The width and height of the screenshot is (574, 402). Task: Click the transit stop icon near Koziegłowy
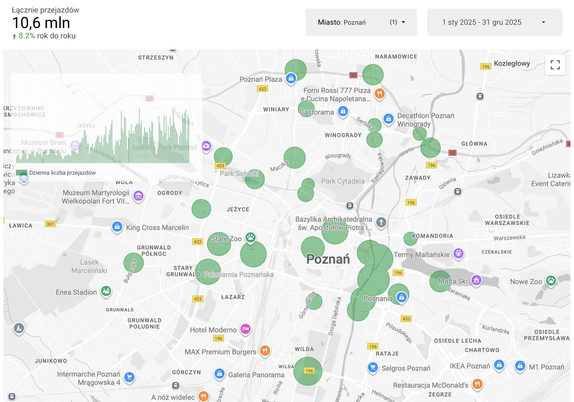480,96
